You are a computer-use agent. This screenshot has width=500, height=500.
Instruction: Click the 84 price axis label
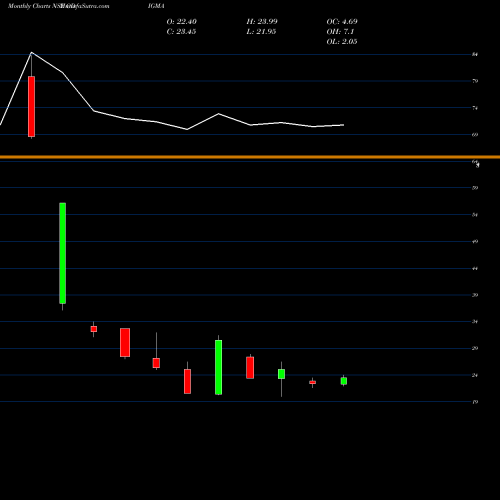pos(475,54)
